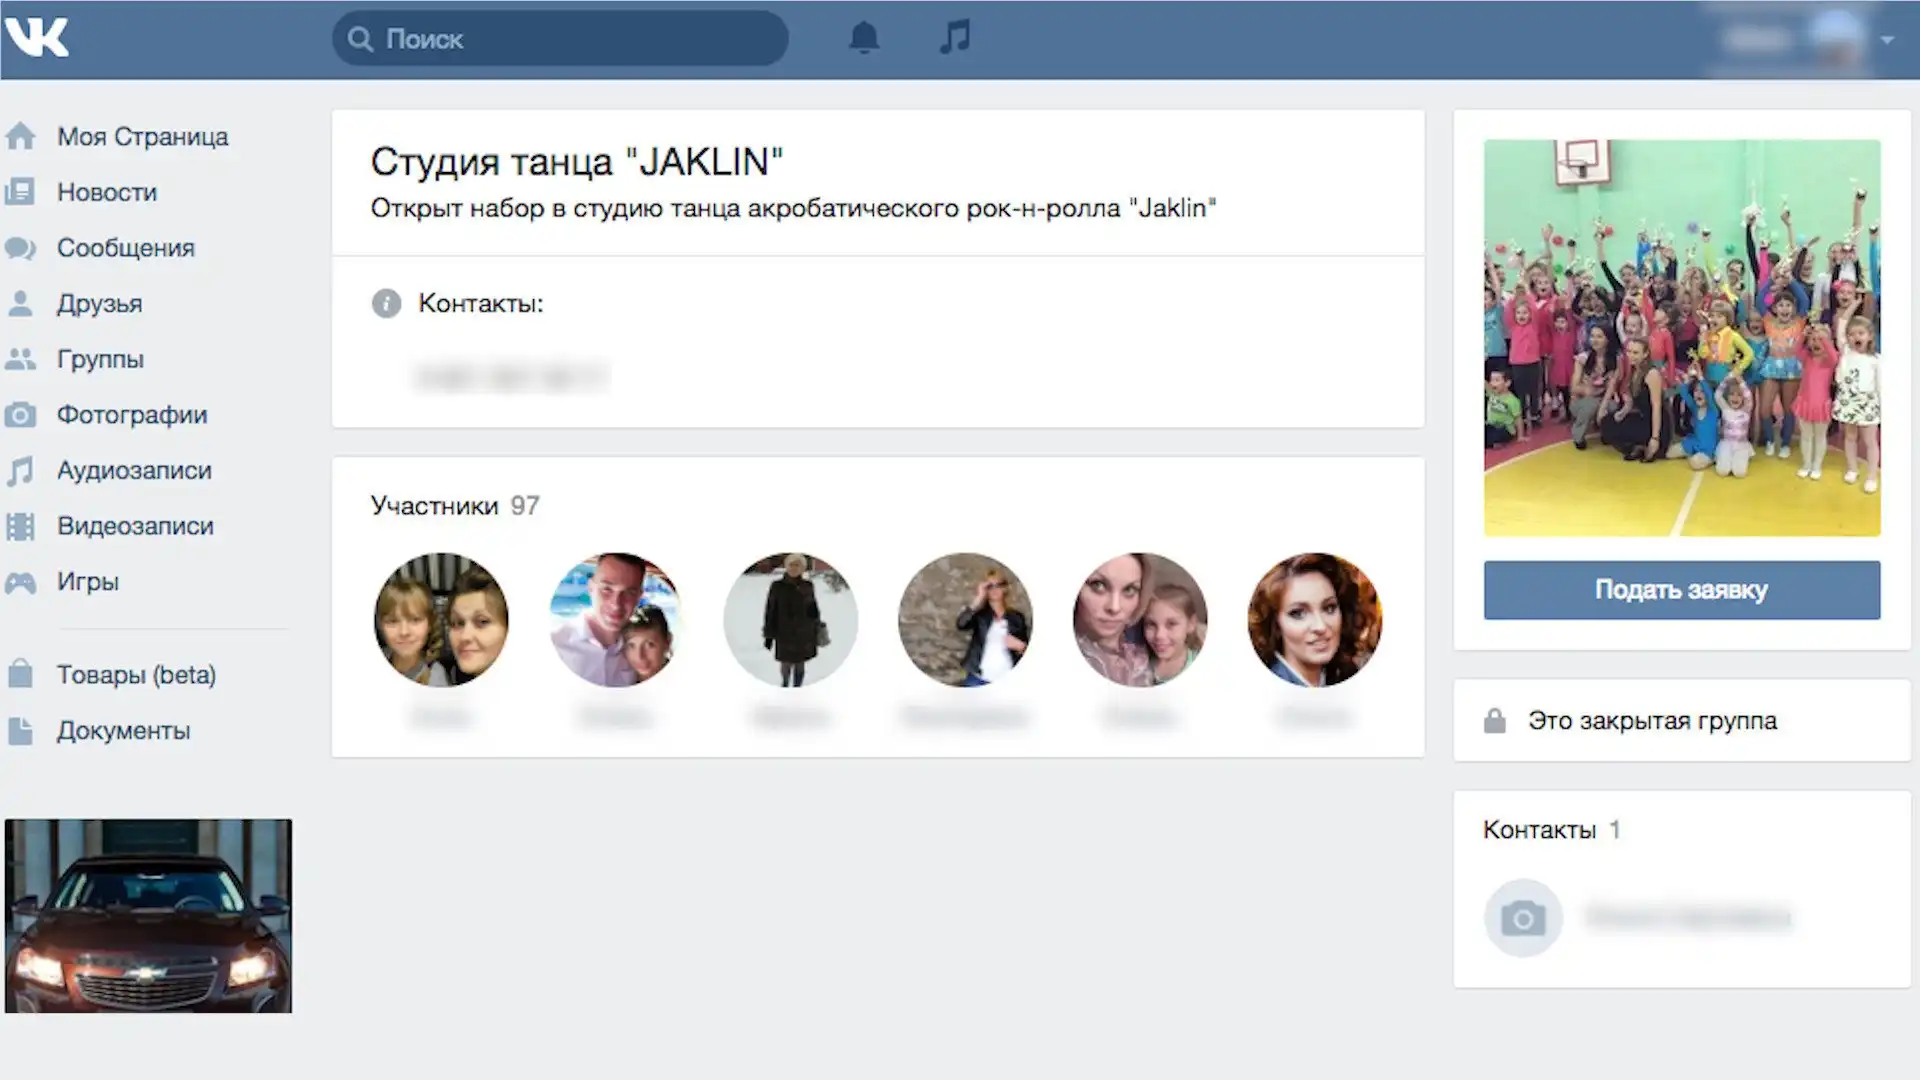Click the Товары shopping bag icon
This screenshot has height=1080, width=1920.
click(x=20, y=675)
